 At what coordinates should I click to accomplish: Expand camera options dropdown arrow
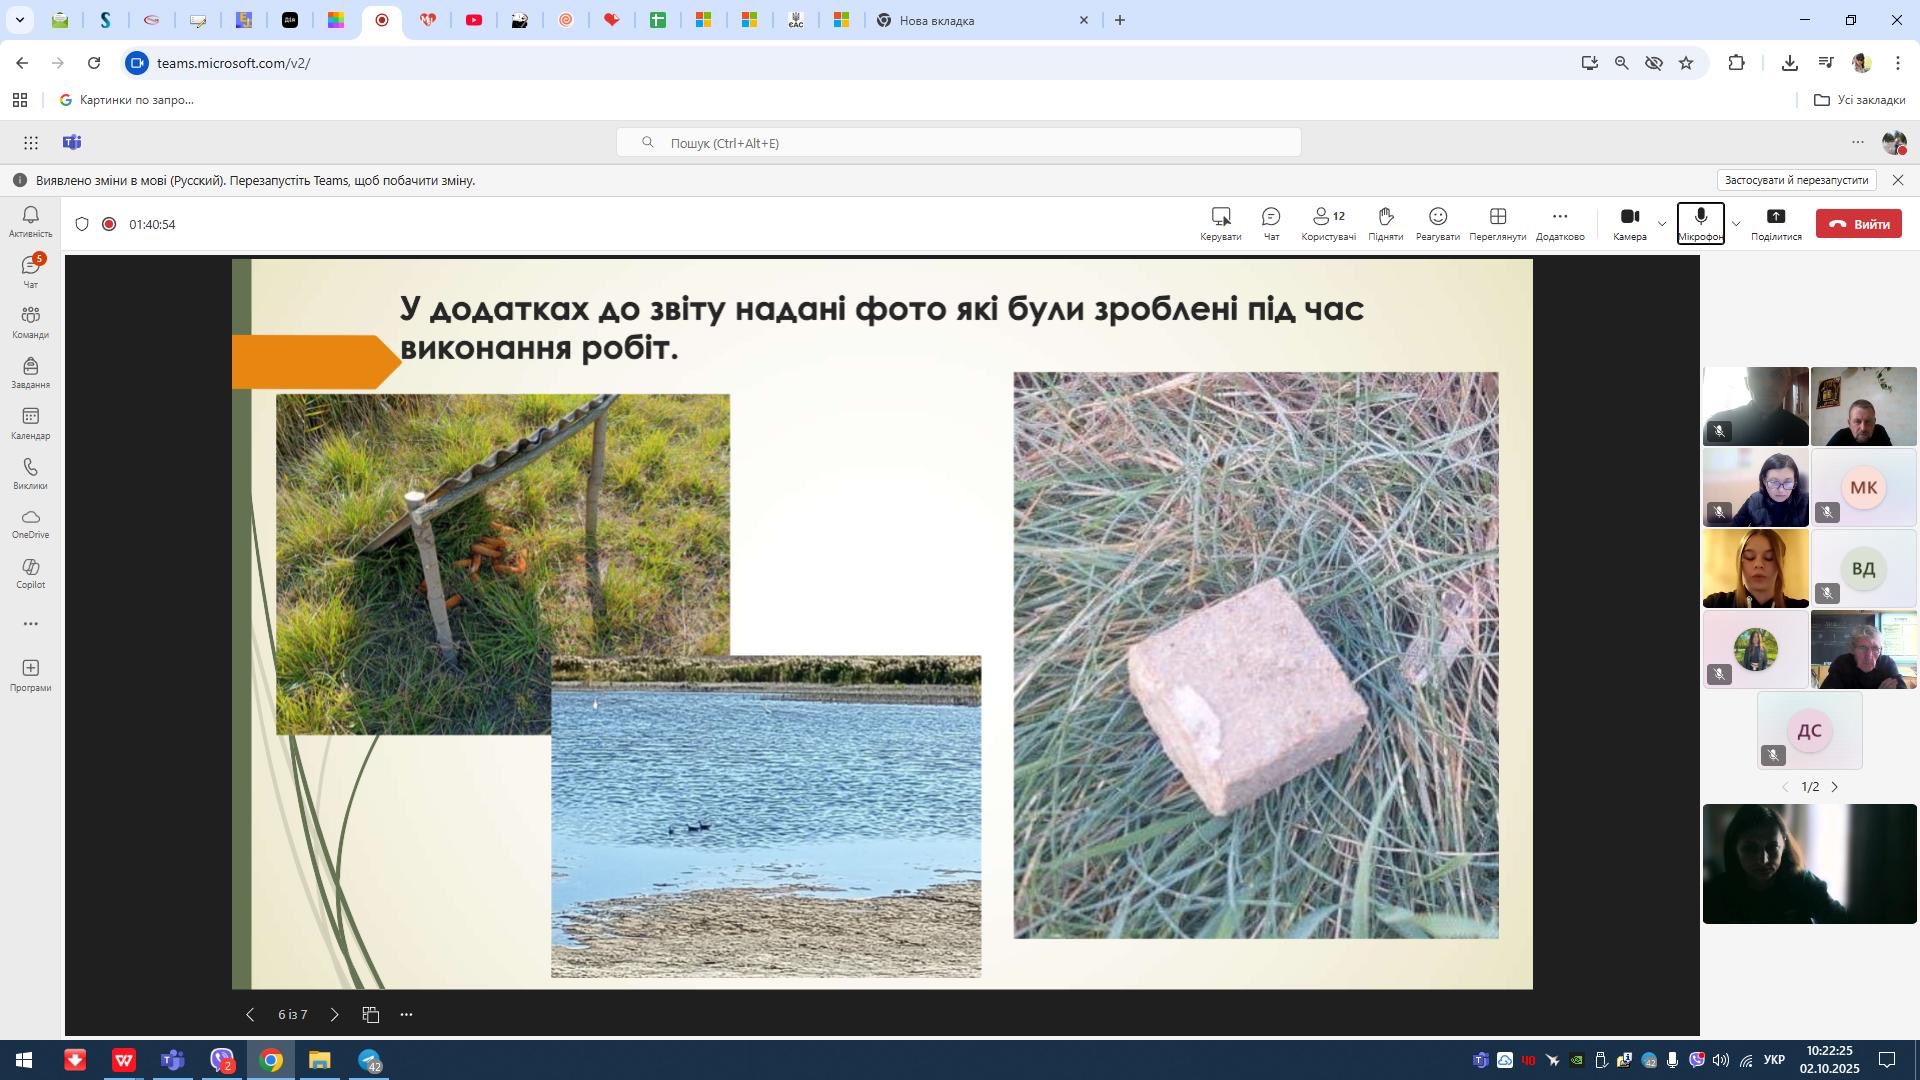point(1662,224)
